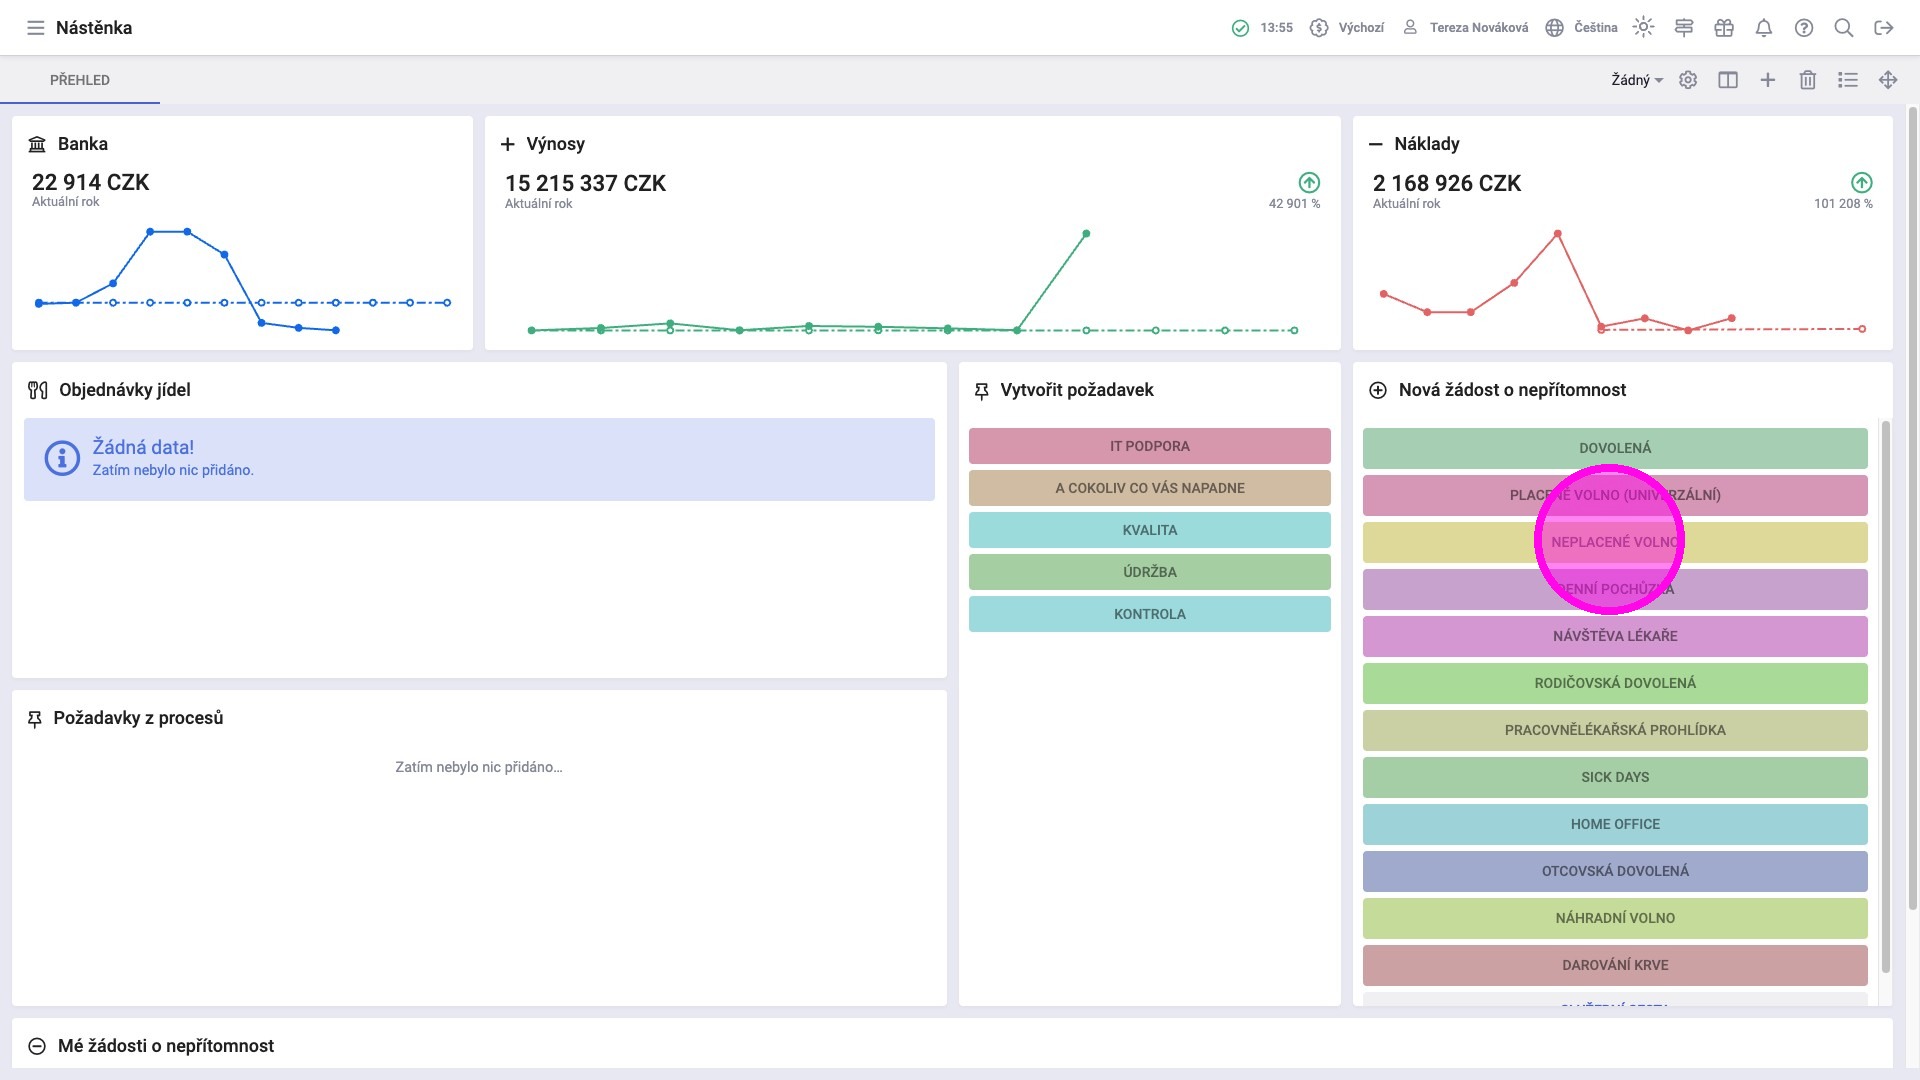
Task: Click the logout arrow icon
Action: point(1884,28)
